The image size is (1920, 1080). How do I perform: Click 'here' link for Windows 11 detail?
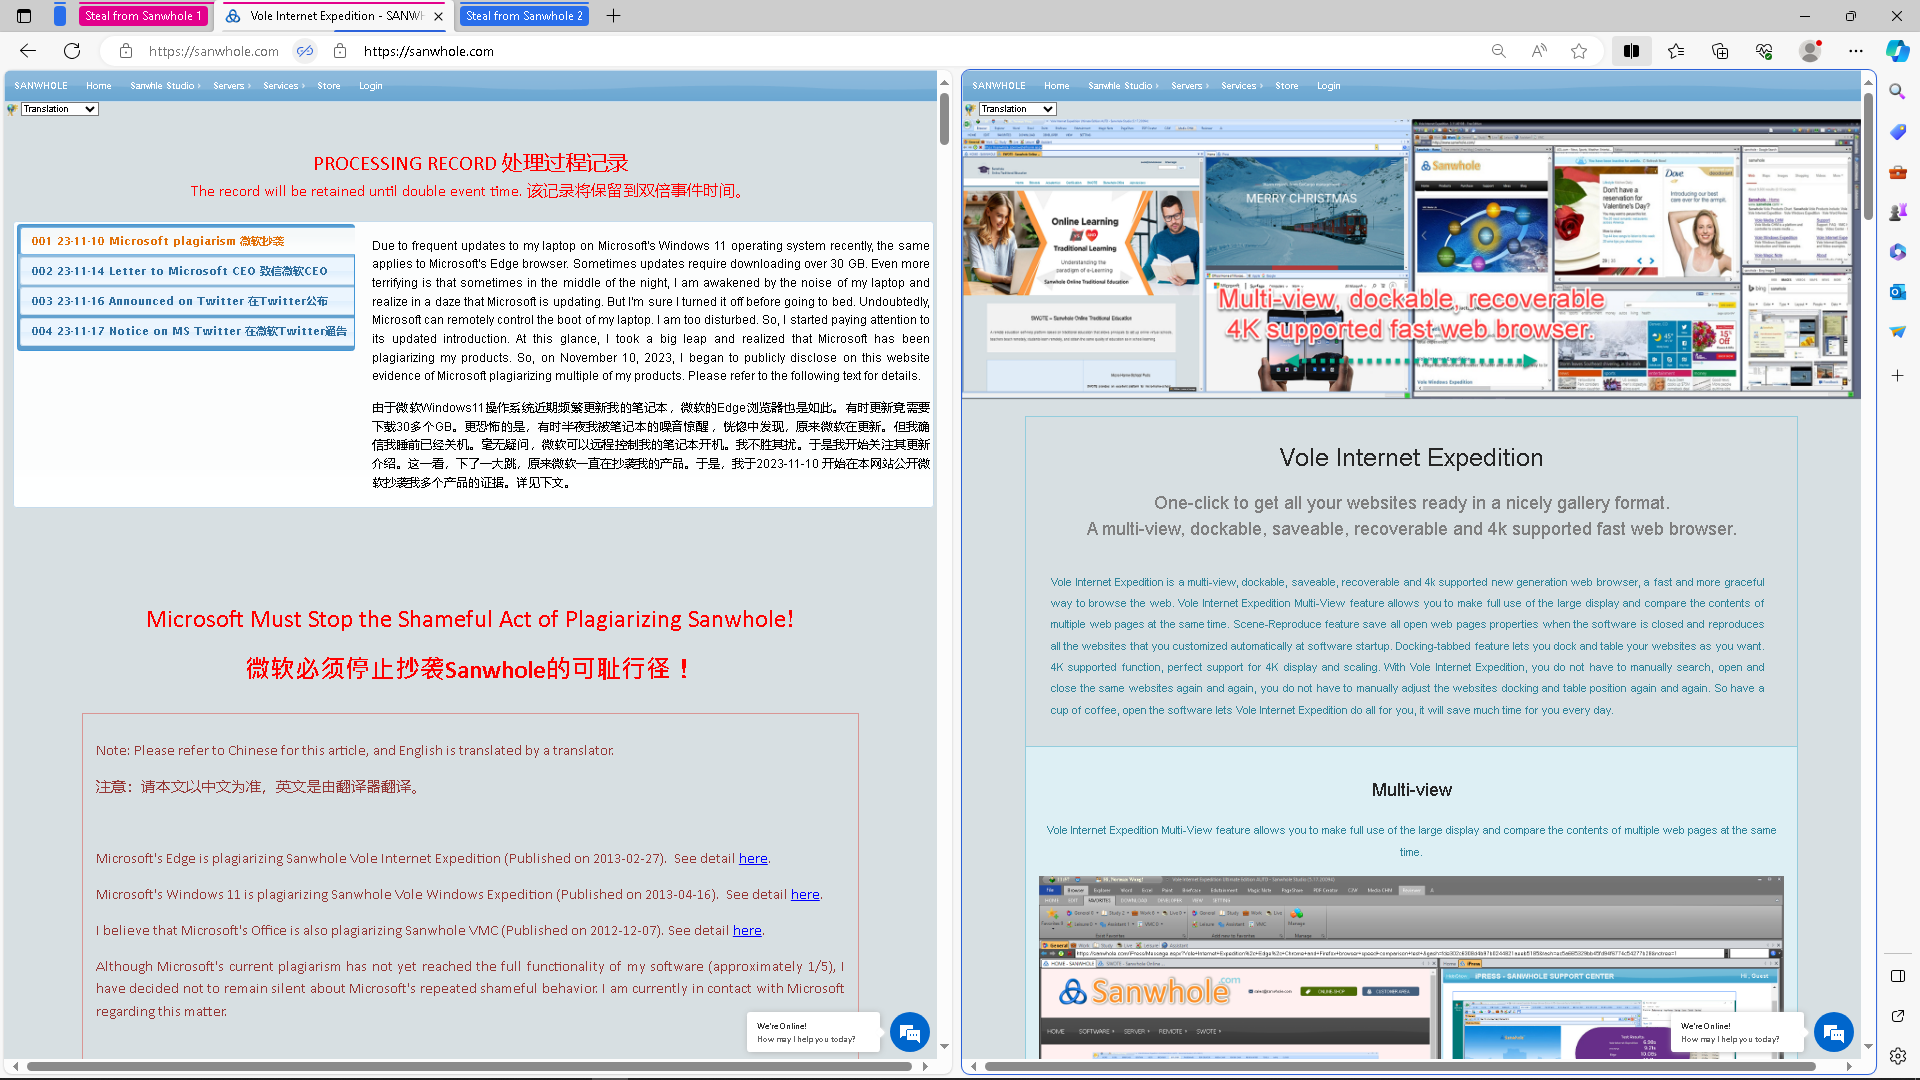pos(805,894)
